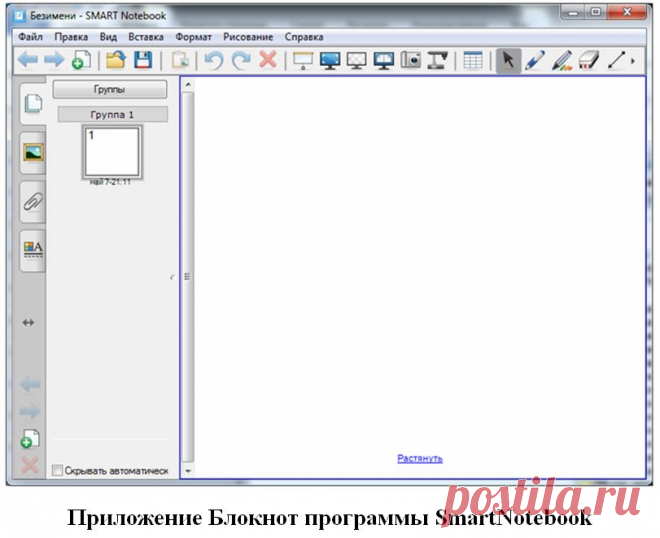Click the Растянуть link

point(420,458)
